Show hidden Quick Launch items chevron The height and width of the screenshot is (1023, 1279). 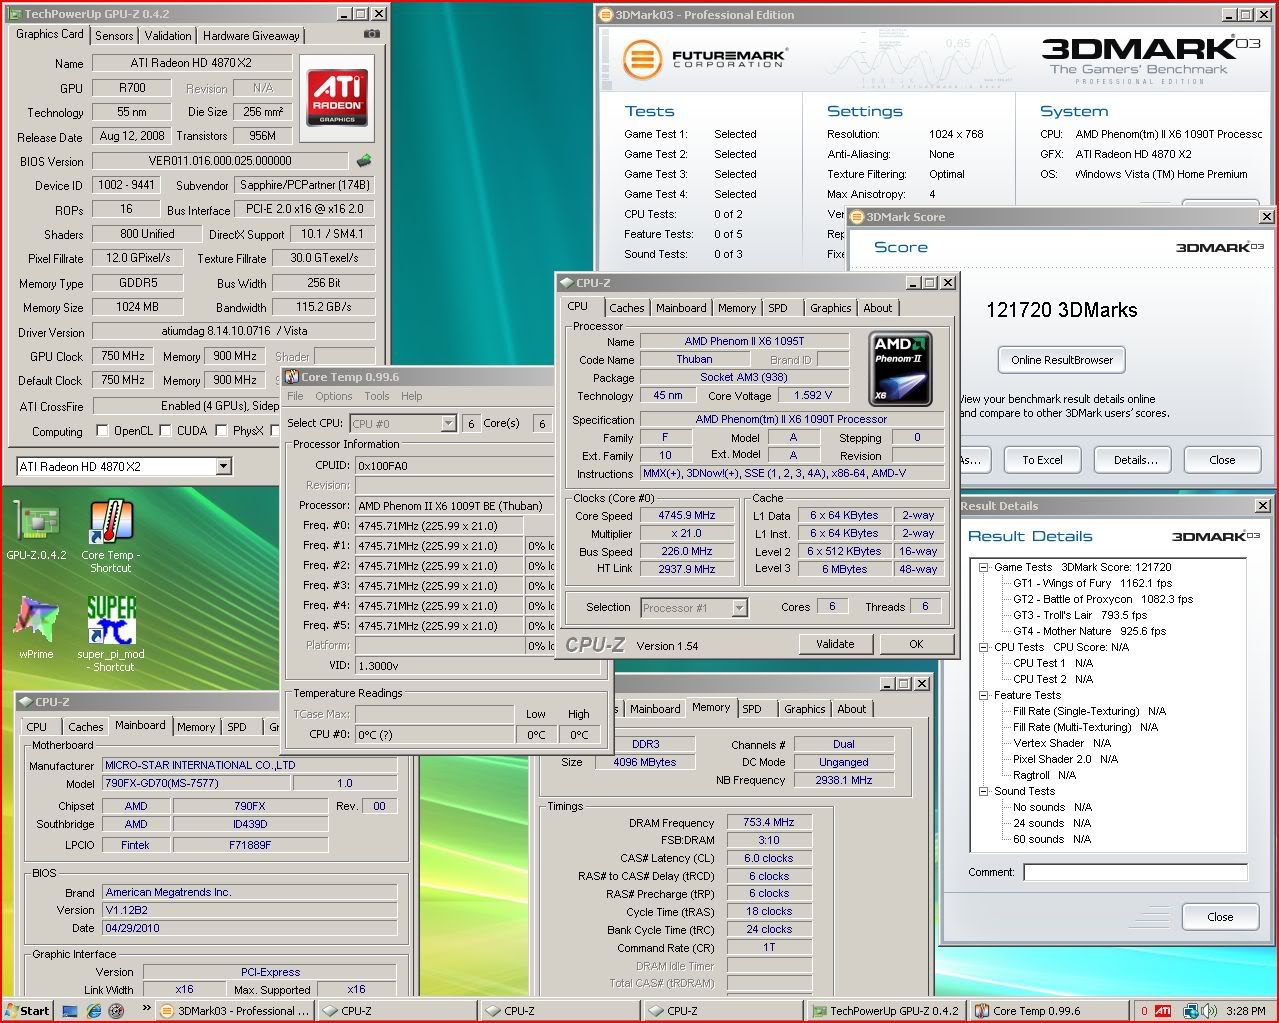(147, 1008)
